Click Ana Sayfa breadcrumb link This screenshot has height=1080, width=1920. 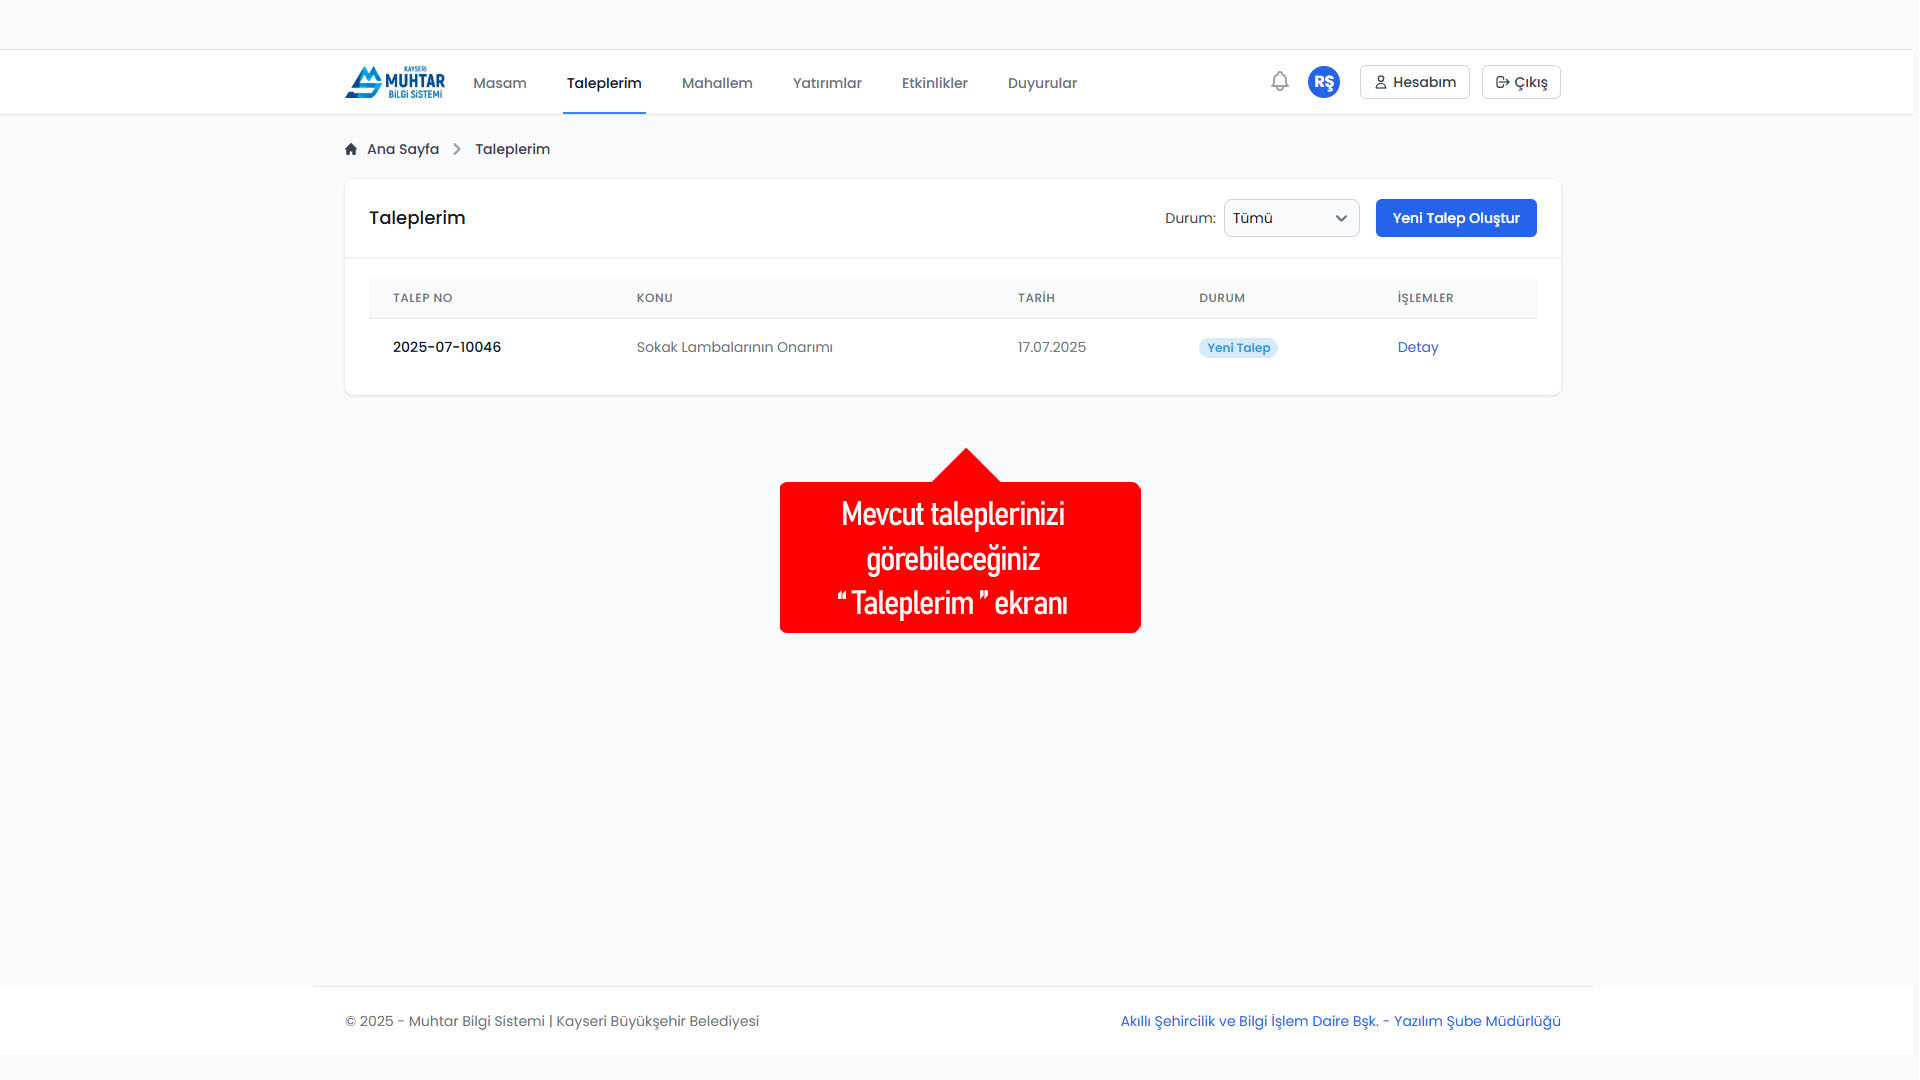(x=403, y=149)
